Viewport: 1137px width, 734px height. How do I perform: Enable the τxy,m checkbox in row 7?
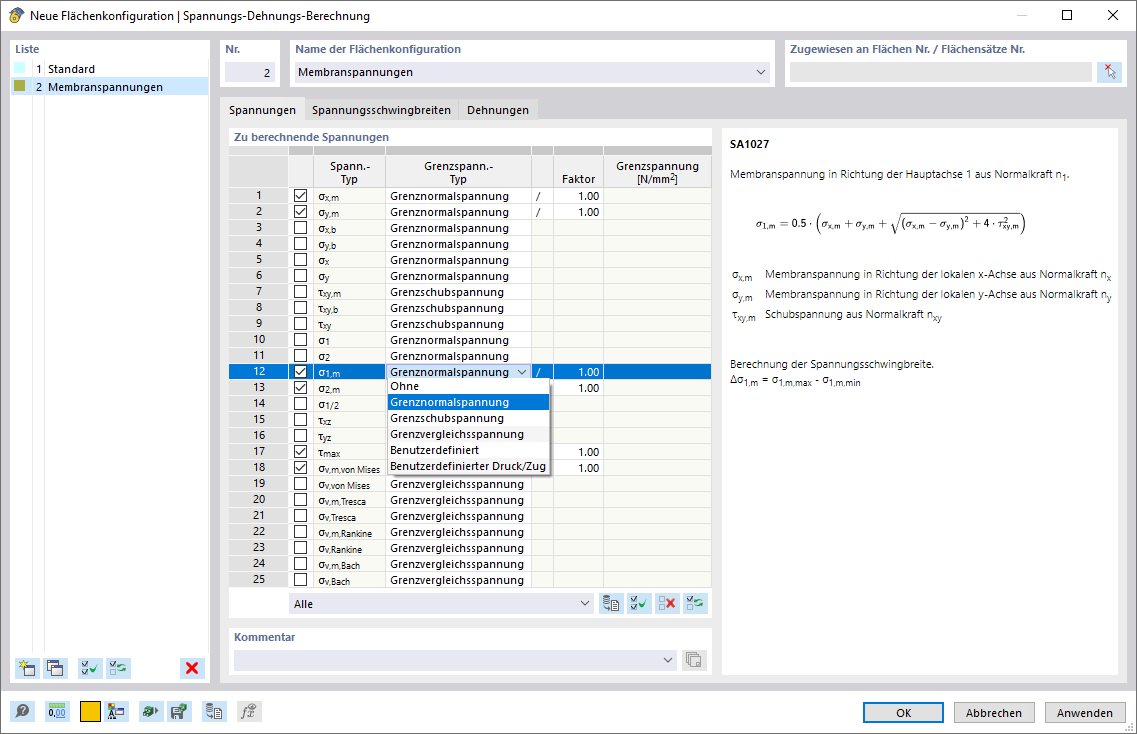300,292
